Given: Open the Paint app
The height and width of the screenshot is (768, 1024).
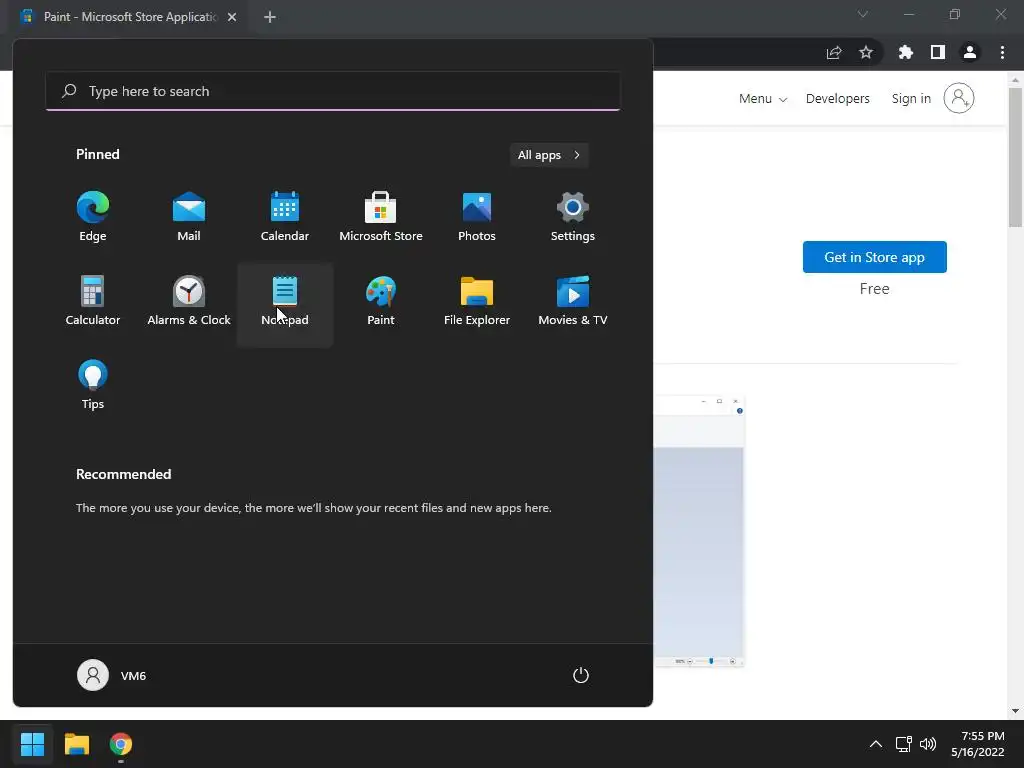Looking at the screenshot, I should (x=381, y=302).
